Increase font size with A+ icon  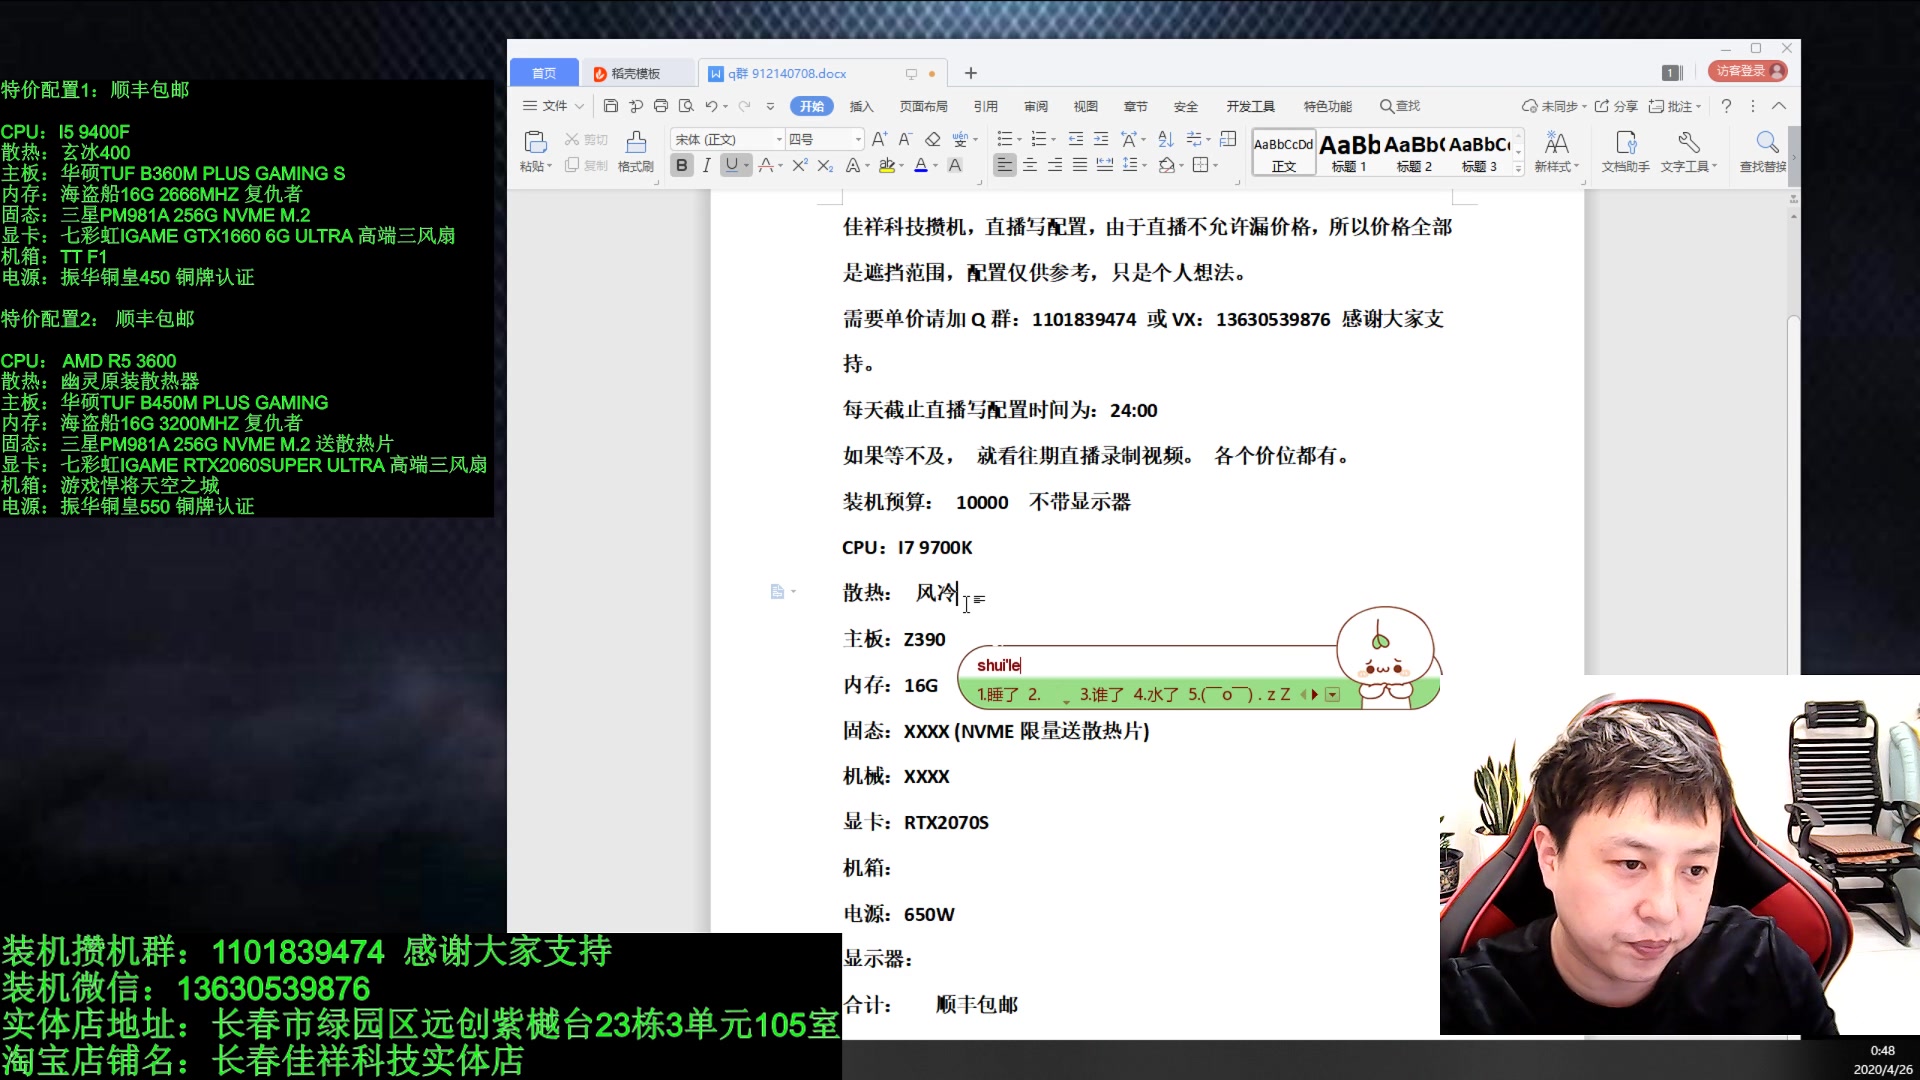[879, 139]
